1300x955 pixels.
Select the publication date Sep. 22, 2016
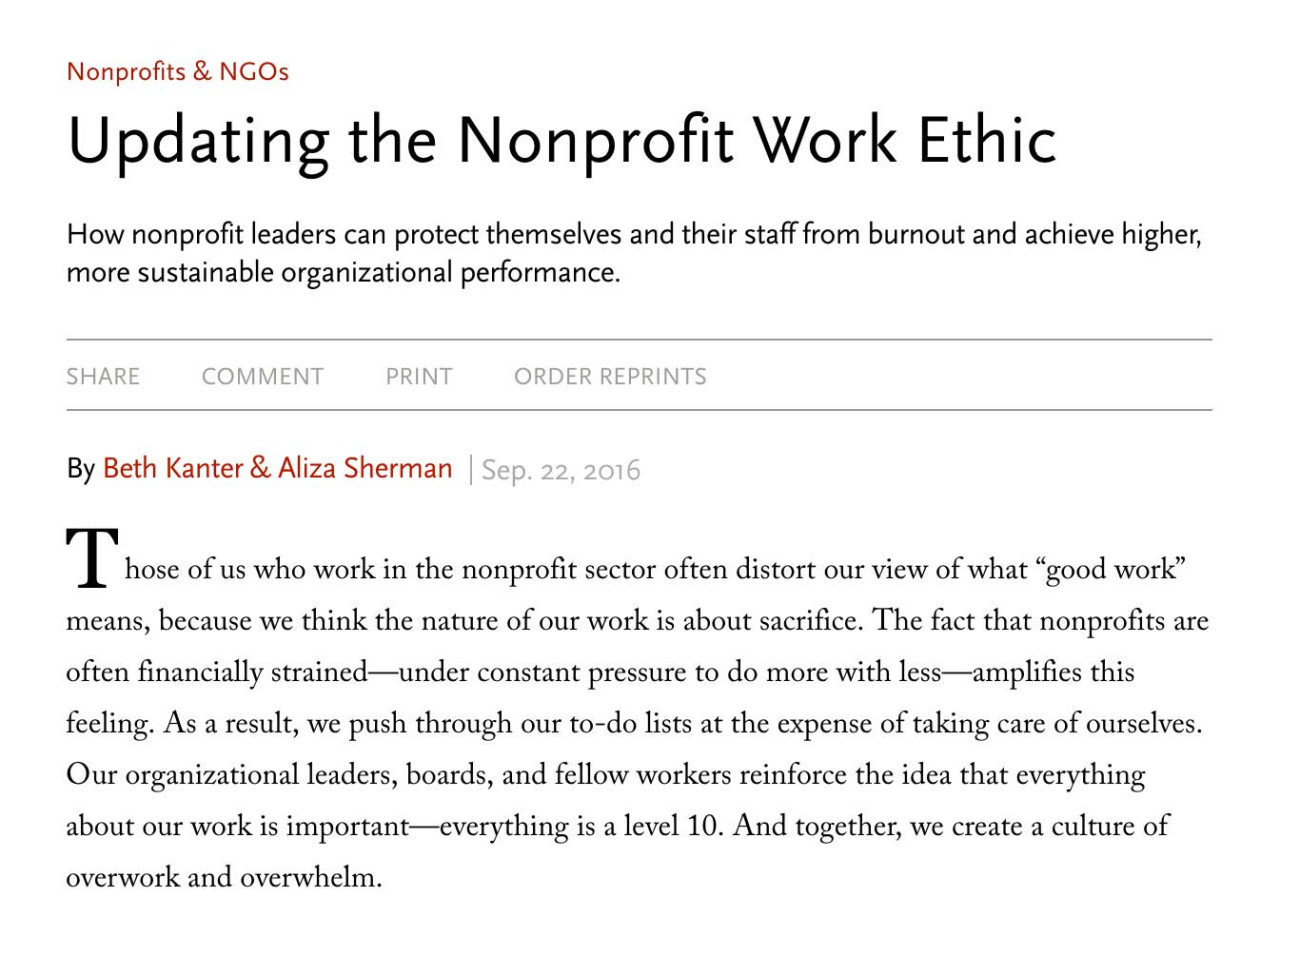[562, 470]
